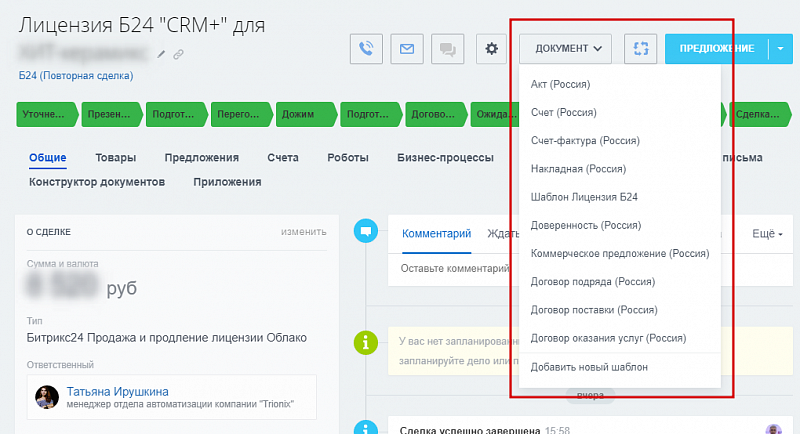800x434 pixels.
Task: Click deal type text Битрикс24 Продажа
Action: 166,338
